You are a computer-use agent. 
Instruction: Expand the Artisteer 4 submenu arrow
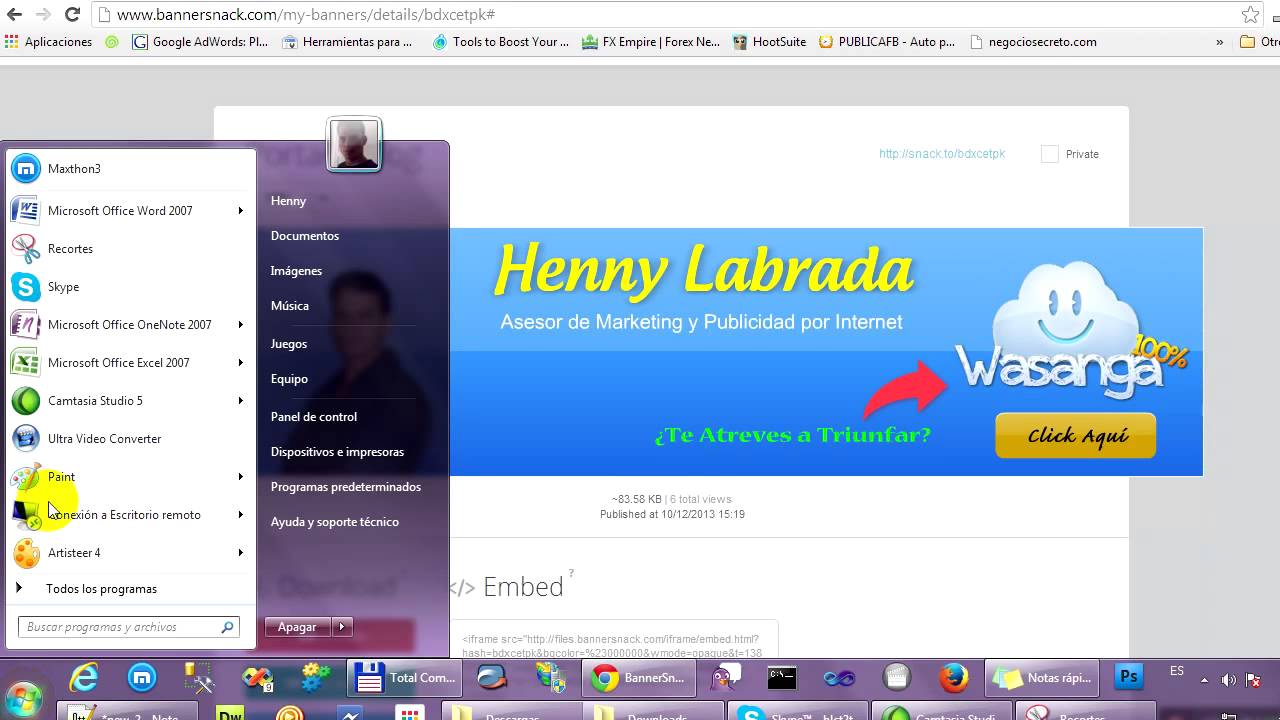[x=241, y=553]
